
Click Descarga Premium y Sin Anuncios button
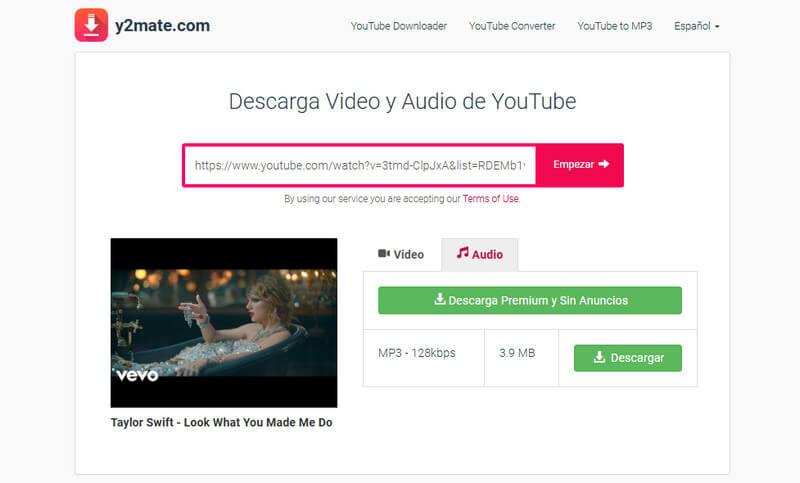(530, 300)
